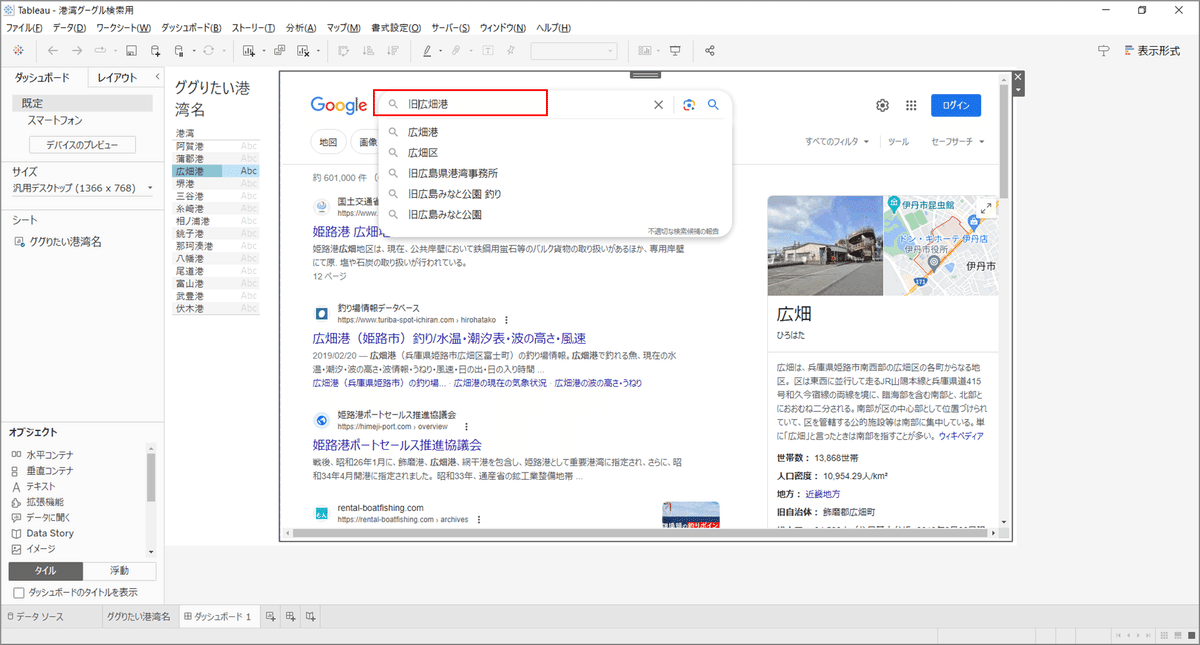Open the fit view dropdown in toolbar

pos(573,50)
